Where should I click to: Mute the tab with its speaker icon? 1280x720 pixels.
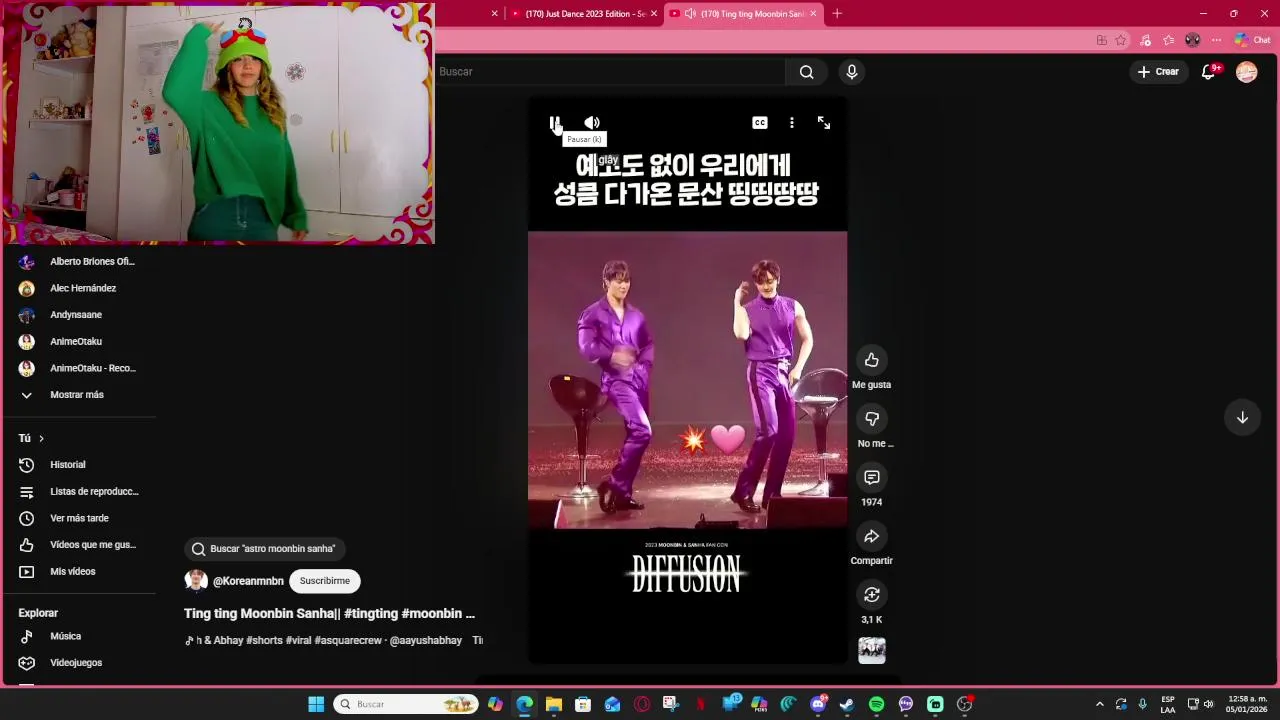tap(690, 14)
